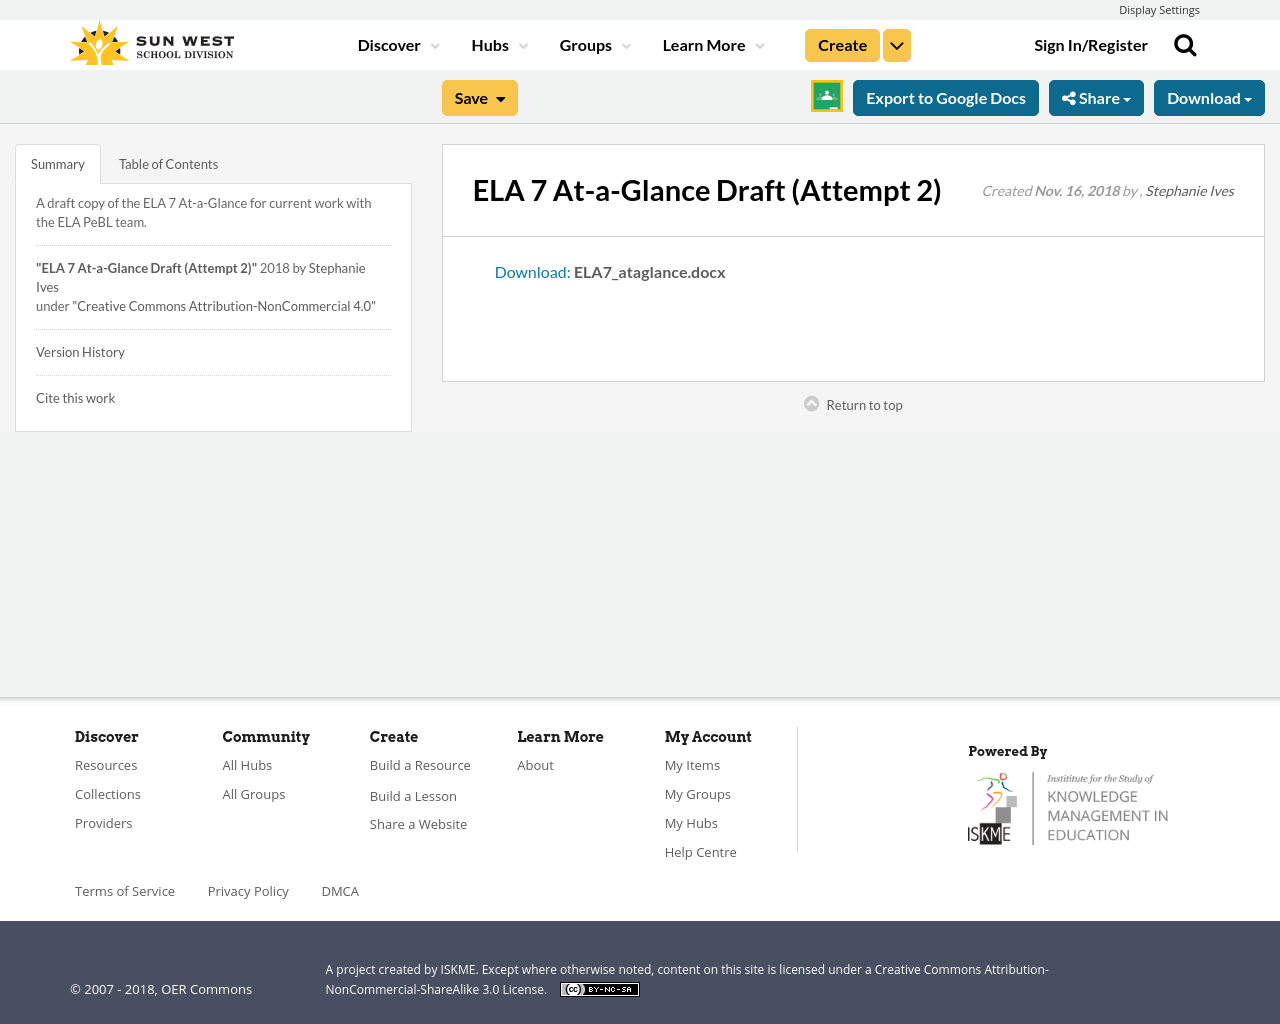Open the Learn More menu
Viewport: 1280px width, 1024px height.
tap(704, 44)
